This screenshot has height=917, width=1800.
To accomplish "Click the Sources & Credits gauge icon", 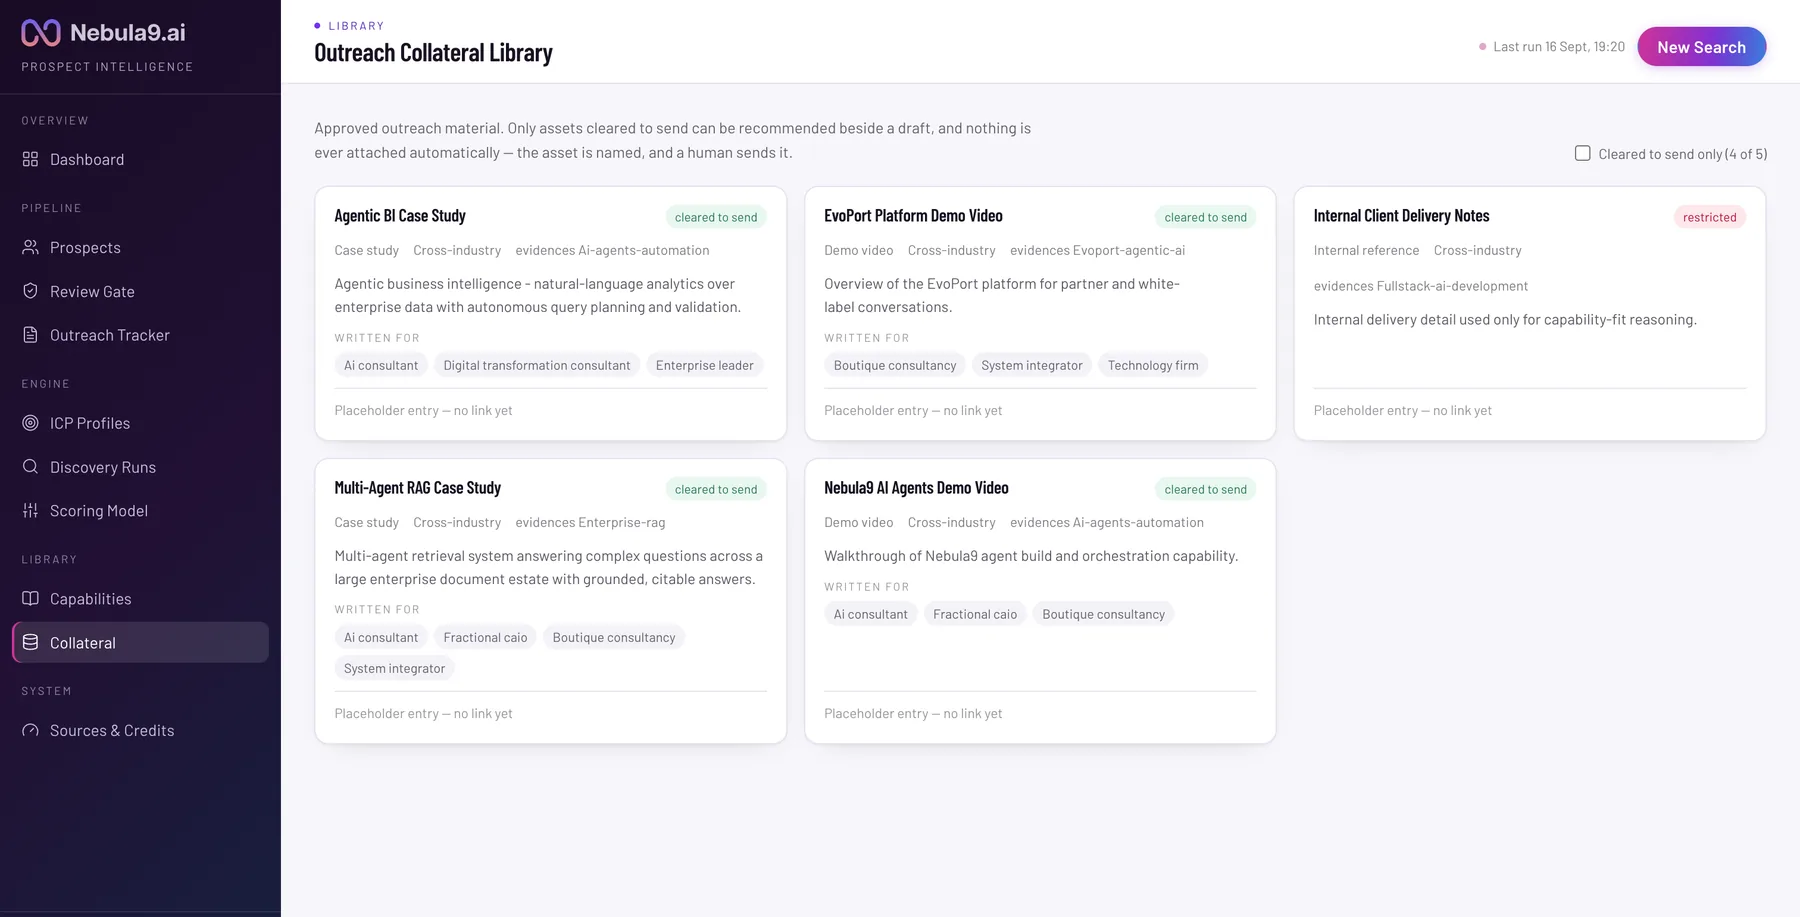I will [31, 730].
